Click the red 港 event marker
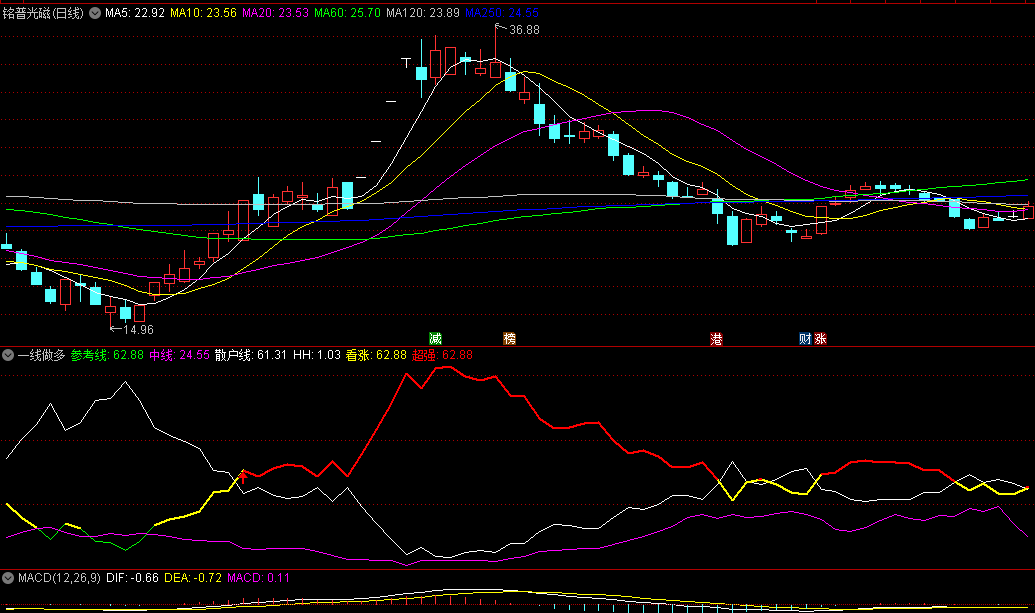 point(716,339)
